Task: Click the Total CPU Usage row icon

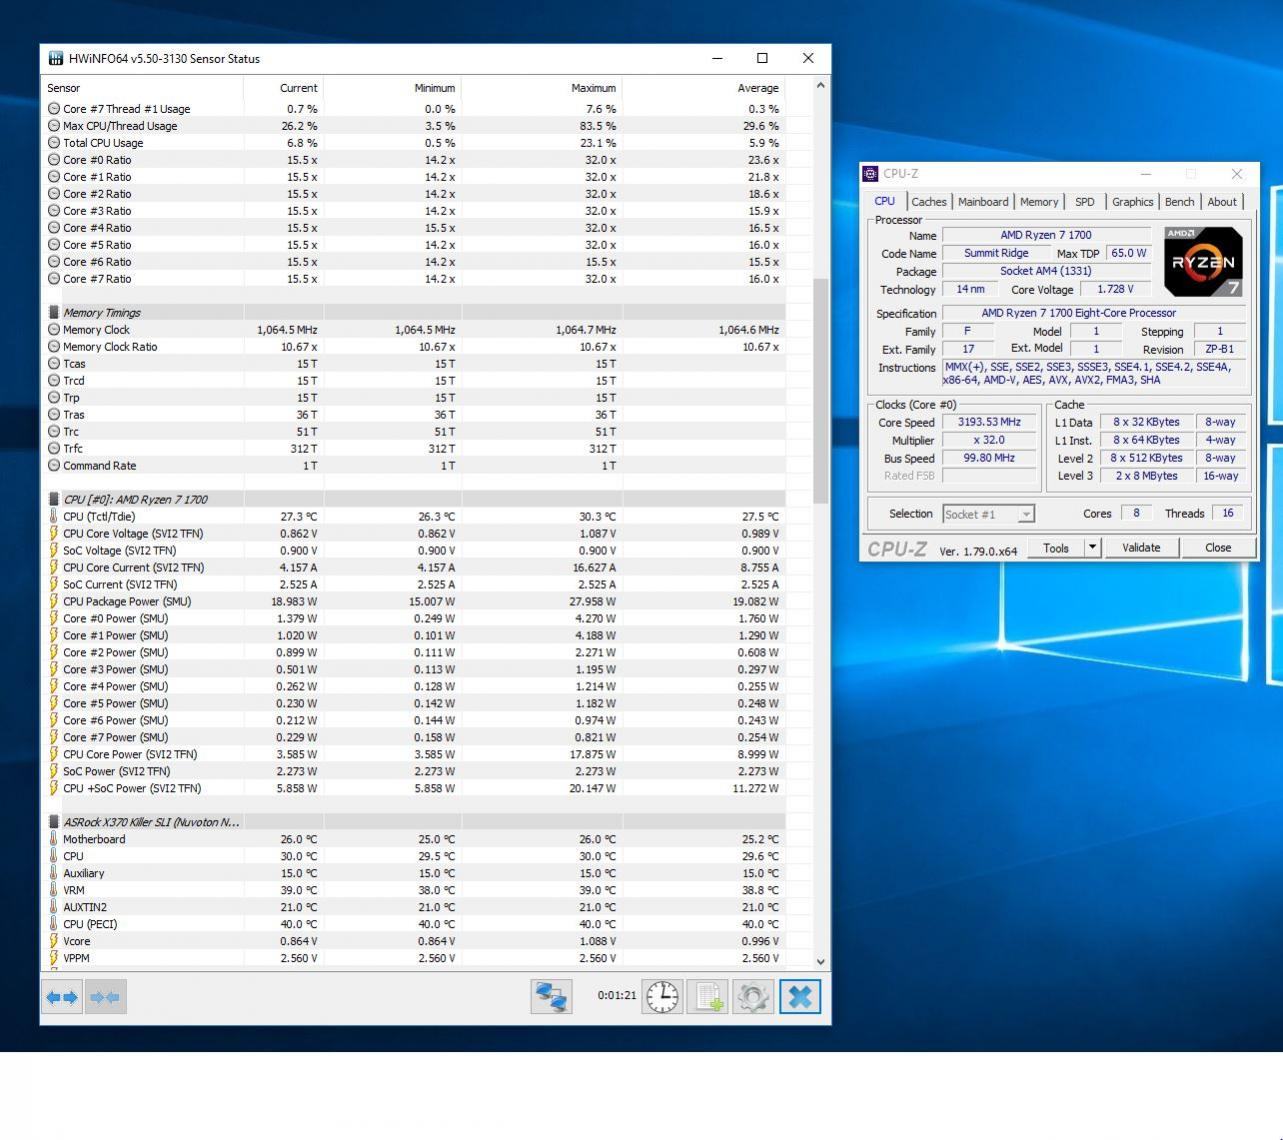Action: (x=54, y=143)
